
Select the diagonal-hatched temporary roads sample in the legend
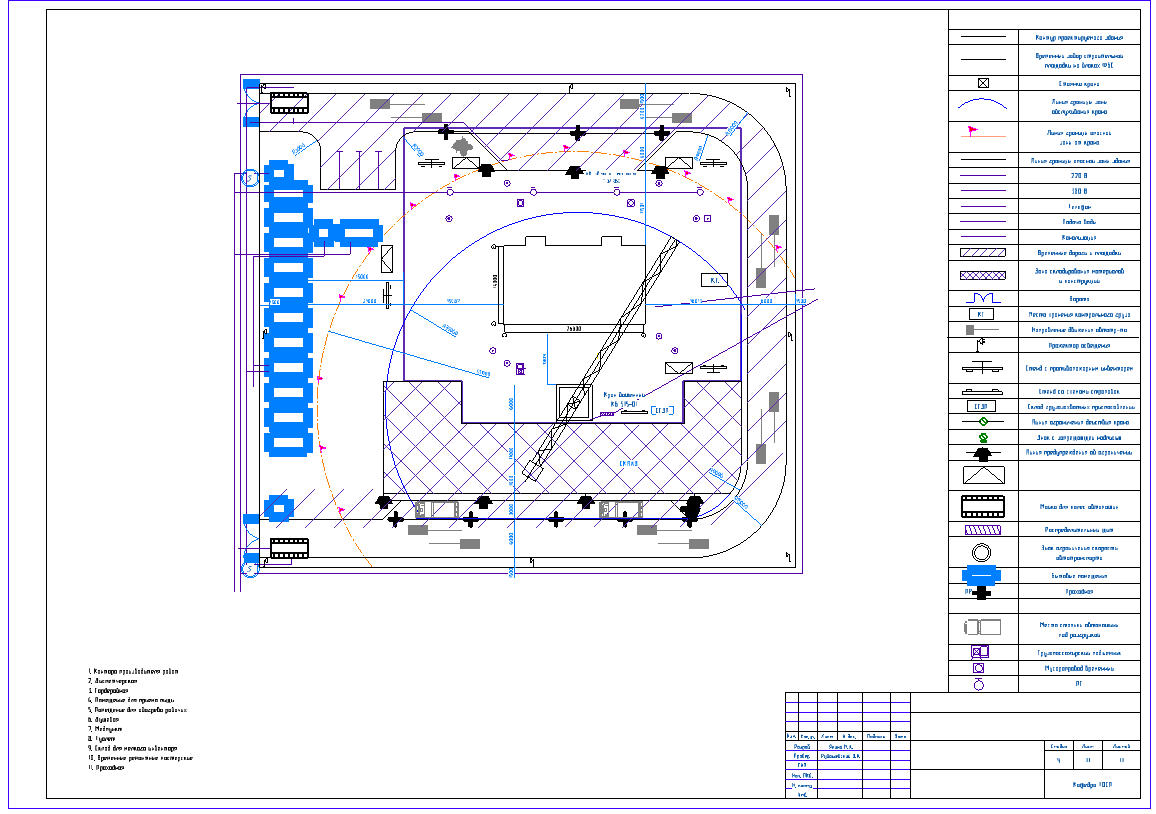(983, 252)
